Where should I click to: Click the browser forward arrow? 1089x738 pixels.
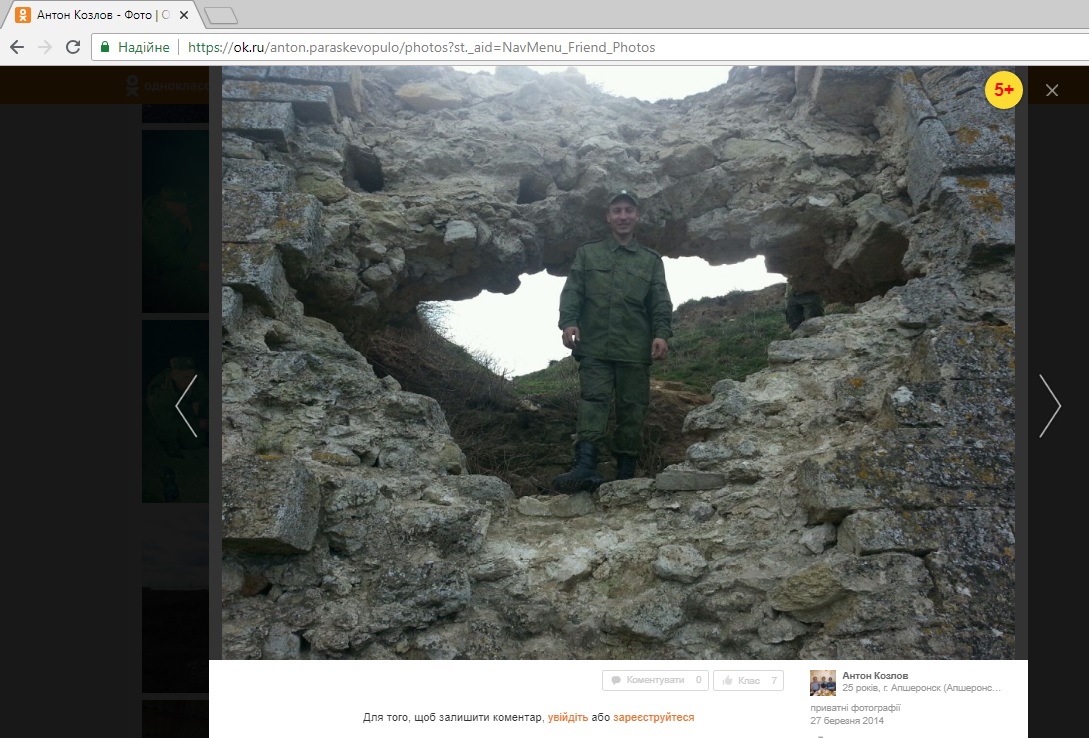(x=44, y=47)
